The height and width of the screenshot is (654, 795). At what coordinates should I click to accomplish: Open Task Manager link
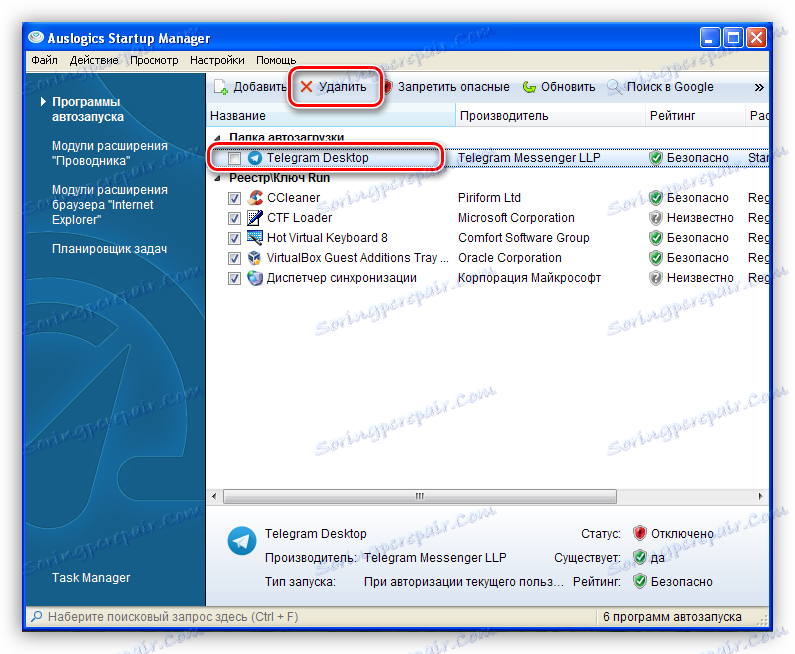[91, 577]
